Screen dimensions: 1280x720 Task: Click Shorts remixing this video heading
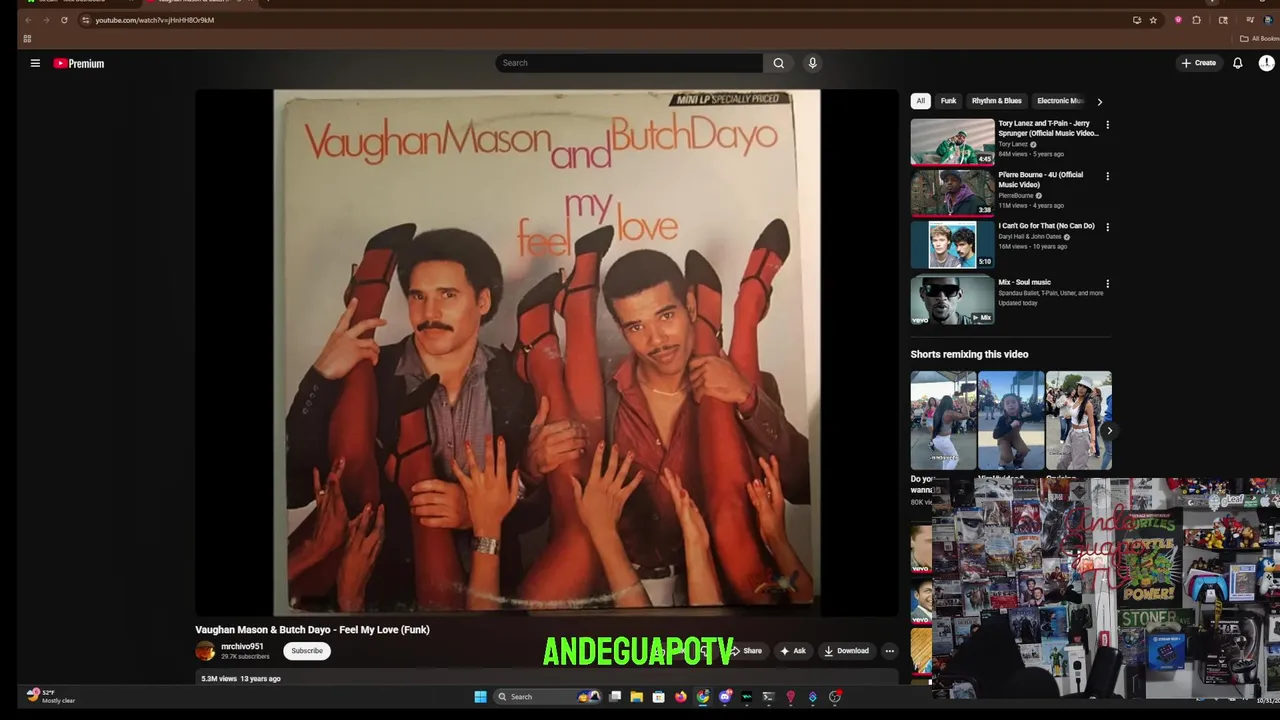click(969, 354)
